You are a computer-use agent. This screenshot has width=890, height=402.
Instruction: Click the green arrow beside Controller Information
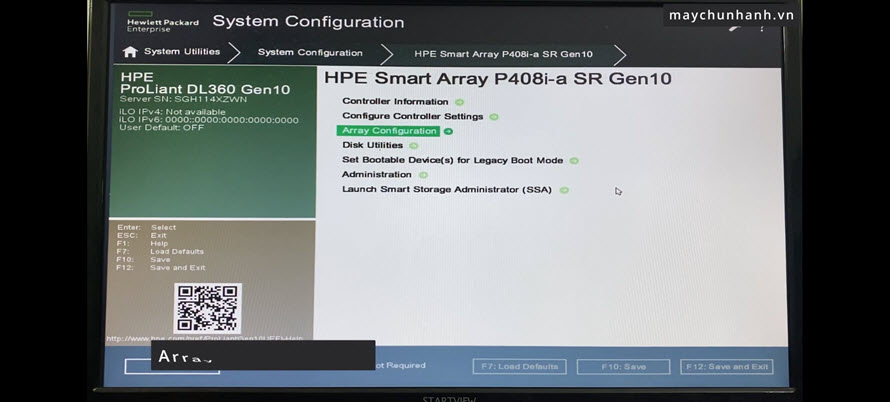tap(459, 102)
